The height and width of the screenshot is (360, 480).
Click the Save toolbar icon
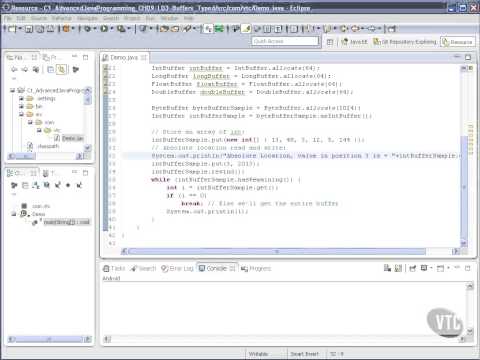click(29, 29)
